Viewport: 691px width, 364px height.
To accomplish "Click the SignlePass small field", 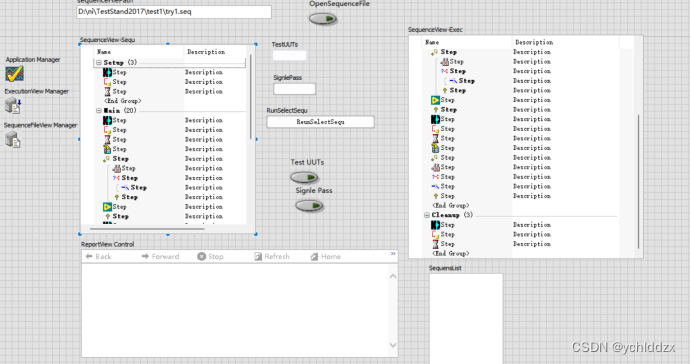I will coord(294,89).
